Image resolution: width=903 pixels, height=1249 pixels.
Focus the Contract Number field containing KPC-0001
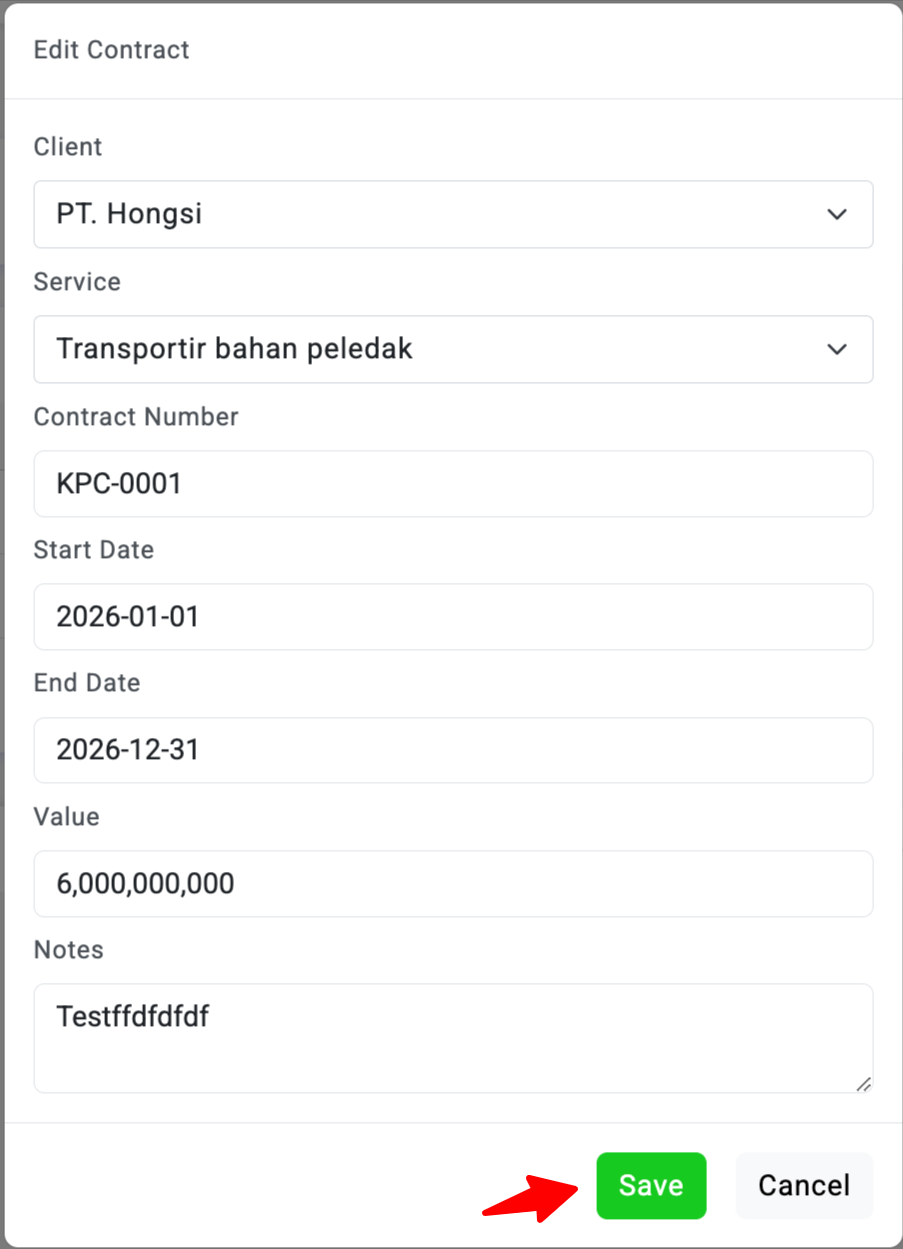[453, 484]
